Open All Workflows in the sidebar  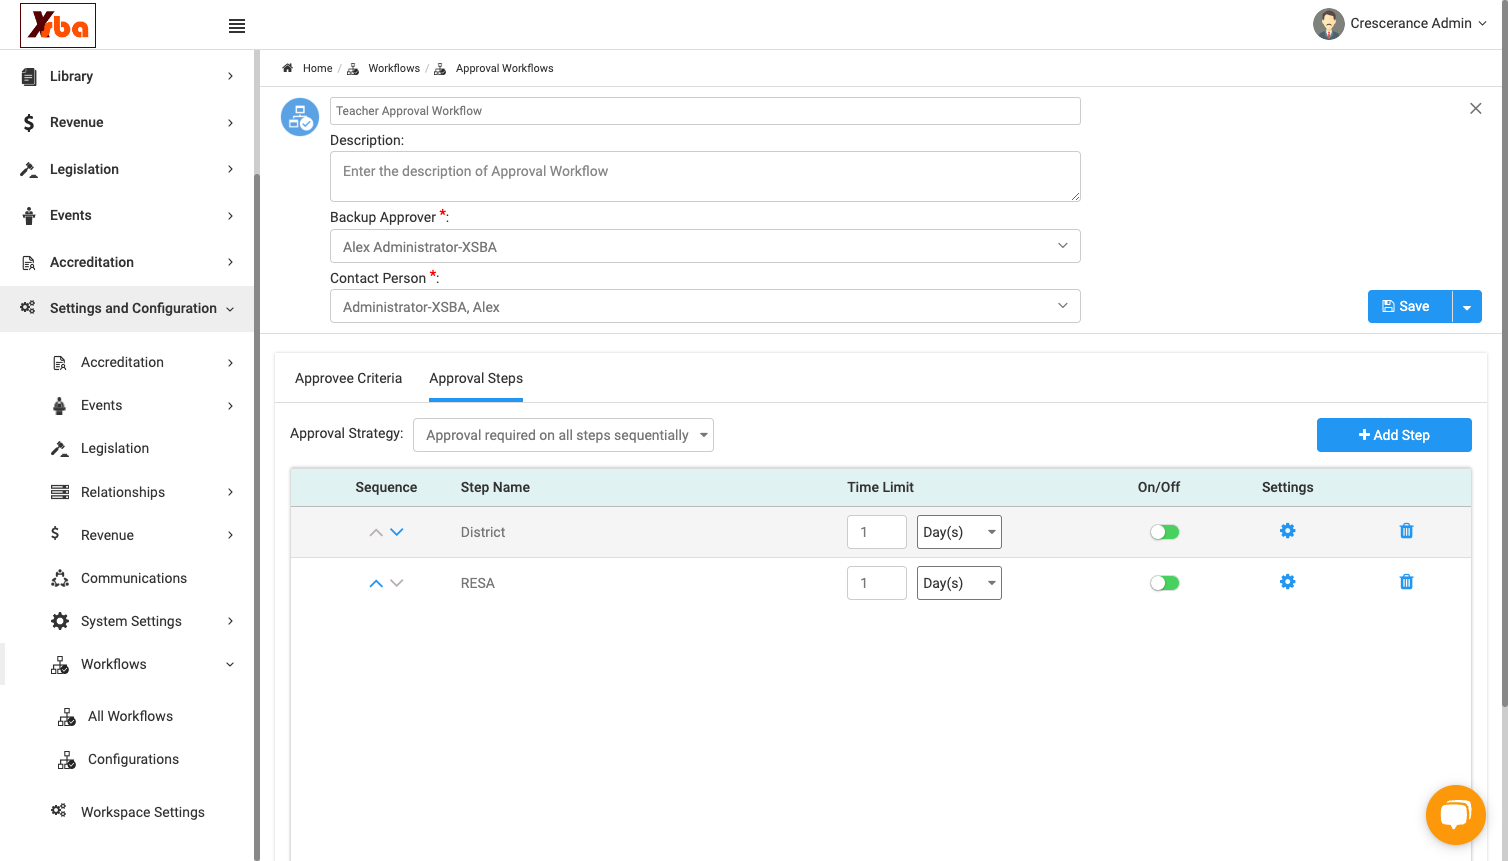130,716
